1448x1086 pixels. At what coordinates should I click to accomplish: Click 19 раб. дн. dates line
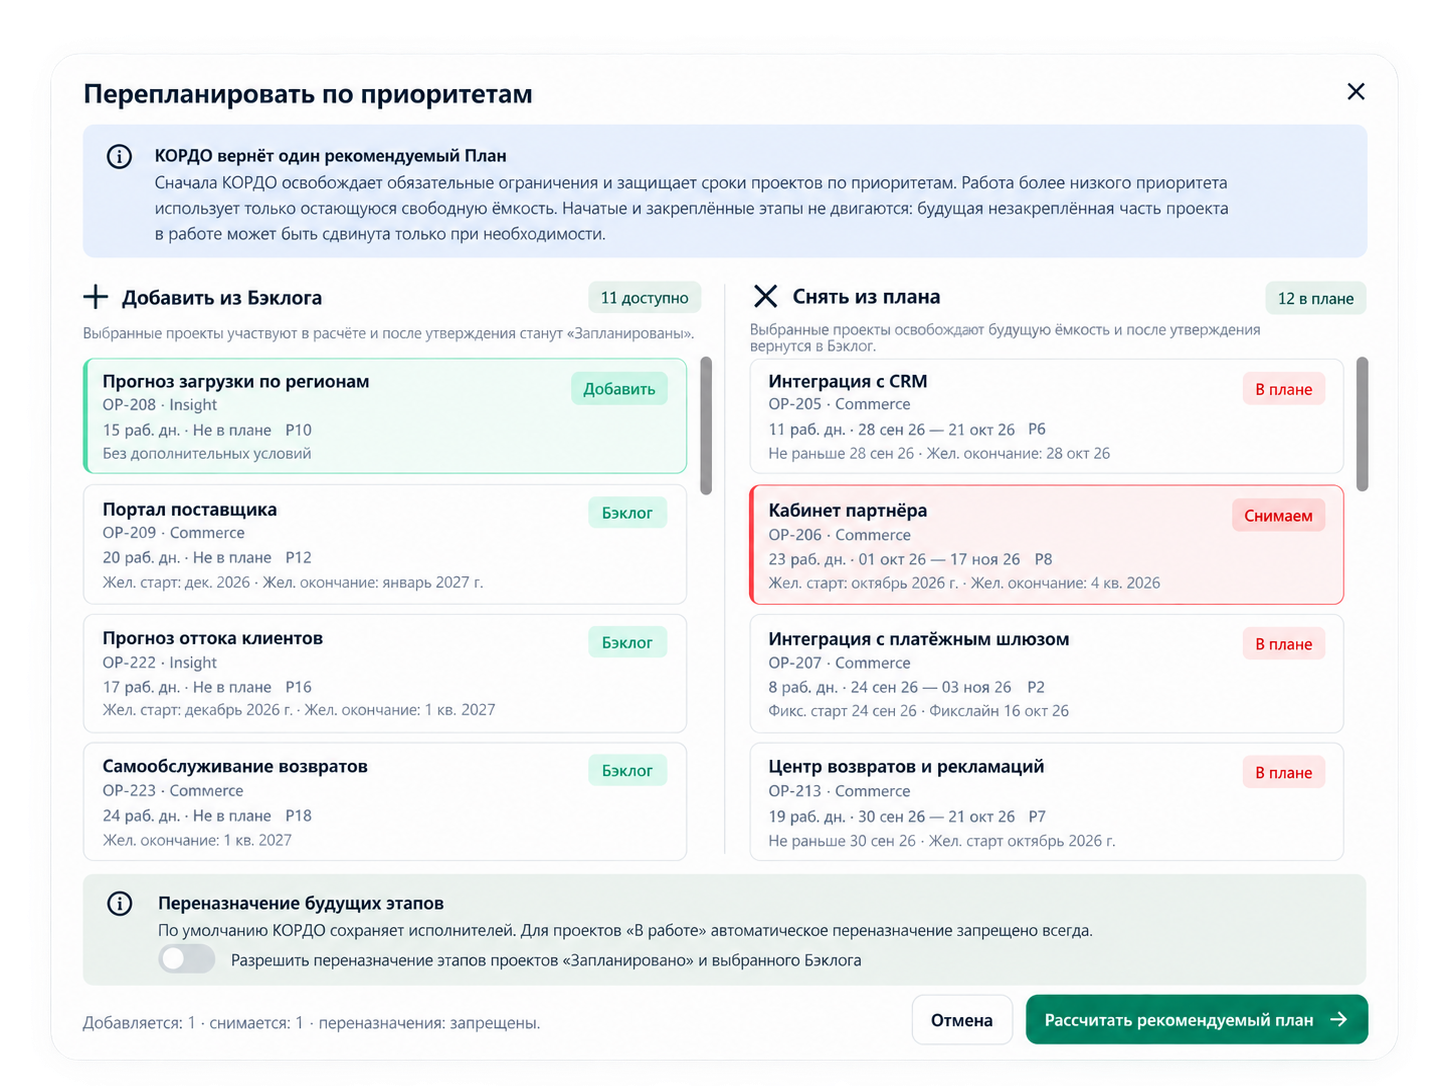pos(907,816)
